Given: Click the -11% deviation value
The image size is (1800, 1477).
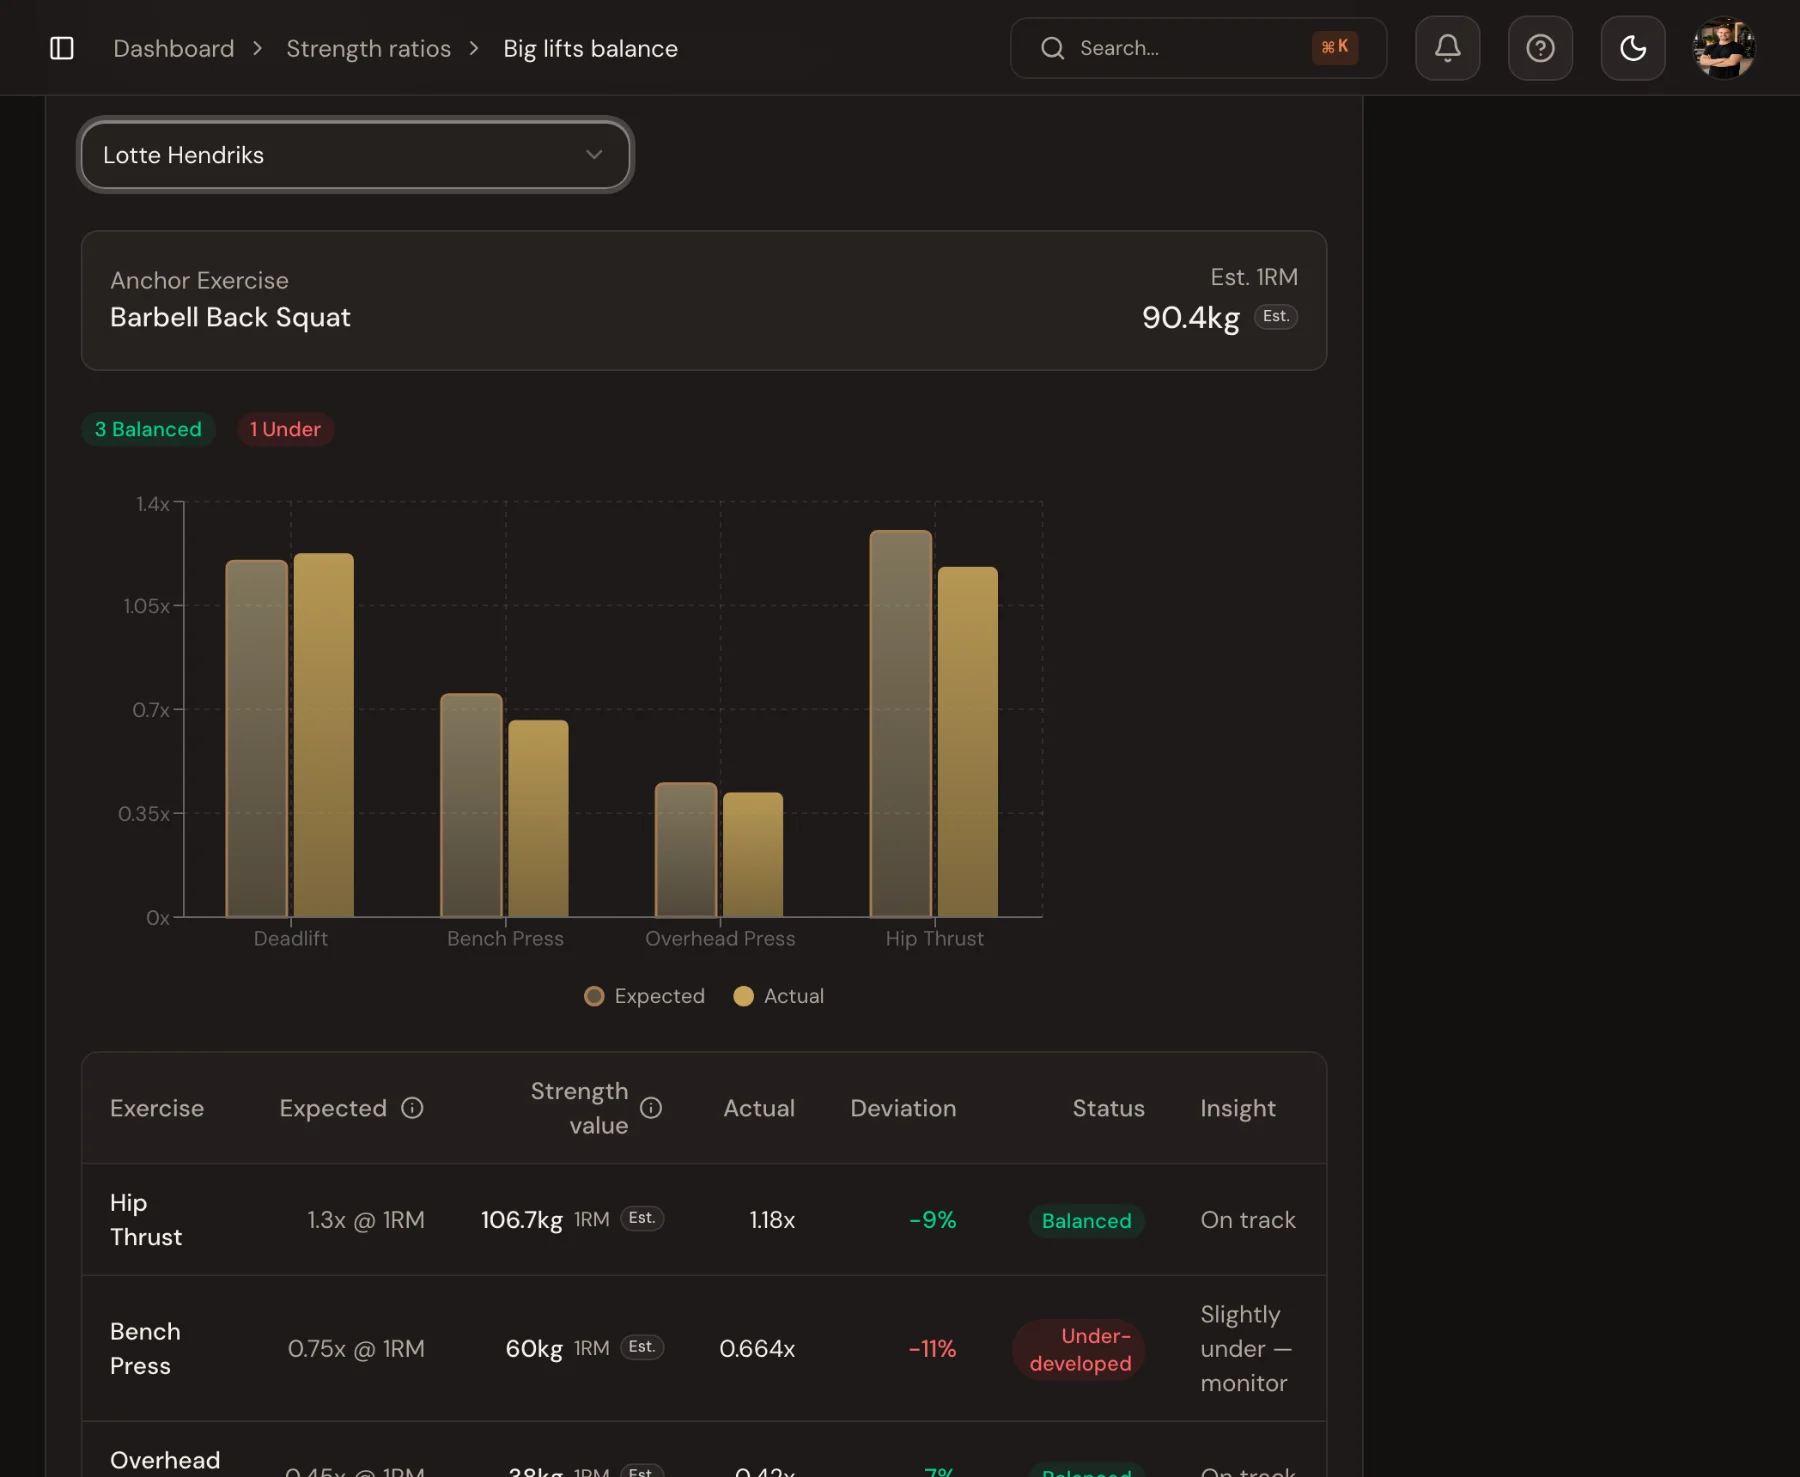Looking at the screenshot, I should click(x=932, y=1349).
